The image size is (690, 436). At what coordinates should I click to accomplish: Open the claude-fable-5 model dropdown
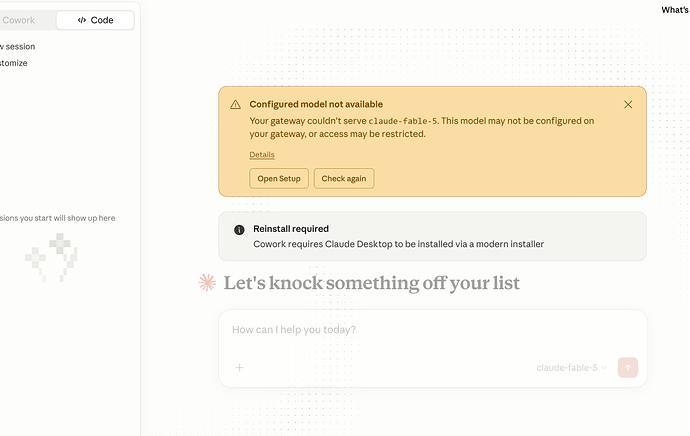coord(571,368)
